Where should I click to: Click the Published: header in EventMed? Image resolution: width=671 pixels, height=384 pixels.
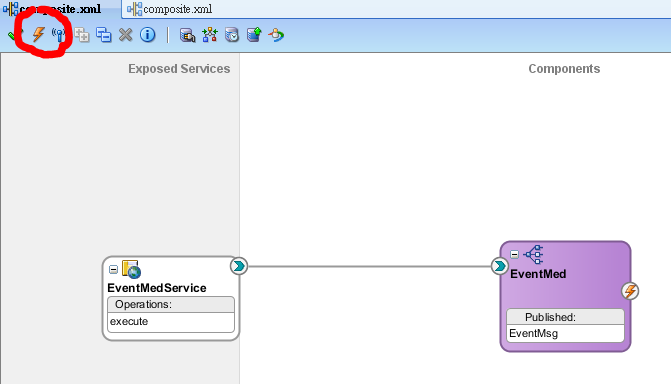tap(565, 317)
